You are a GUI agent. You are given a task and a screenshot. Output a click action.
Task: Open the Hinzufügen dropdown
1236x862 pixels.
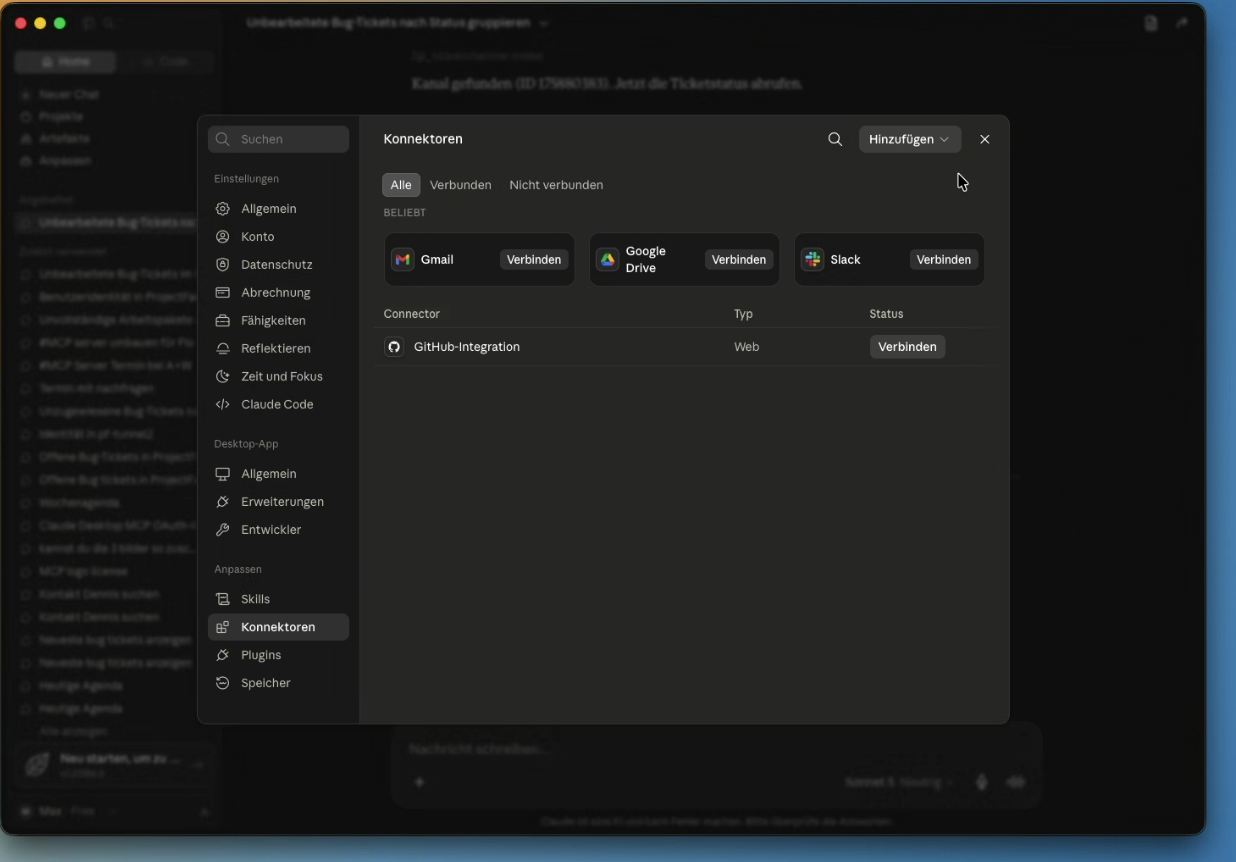pos(909,139)
